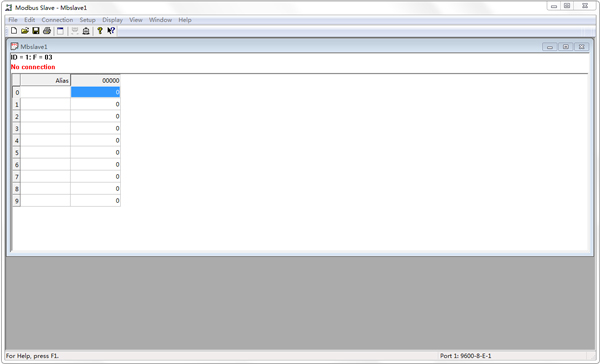Click the context help arrow-question icon
Image resolution: width=600 pixels, height=364 pixels.
[111, 31]
